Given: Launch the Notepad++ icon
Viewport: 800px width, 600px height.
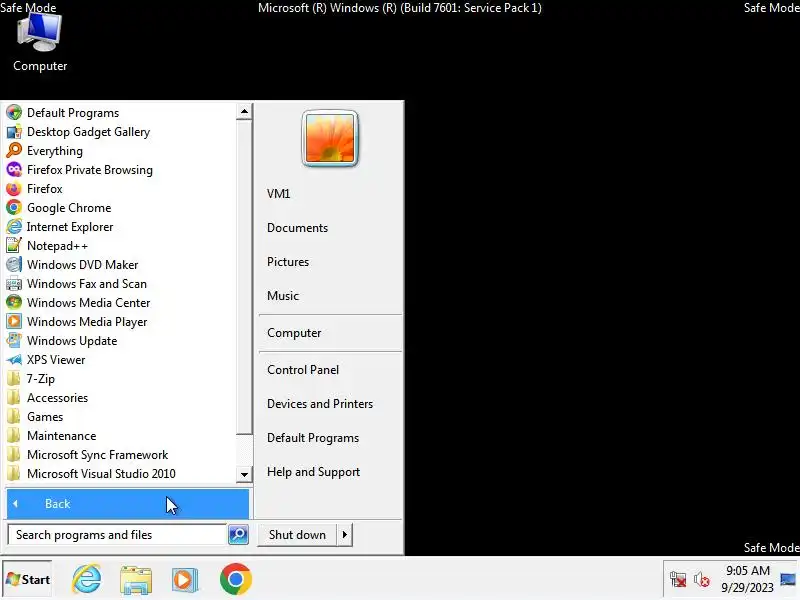Looking at the screenshot, I should pos(14,245).
